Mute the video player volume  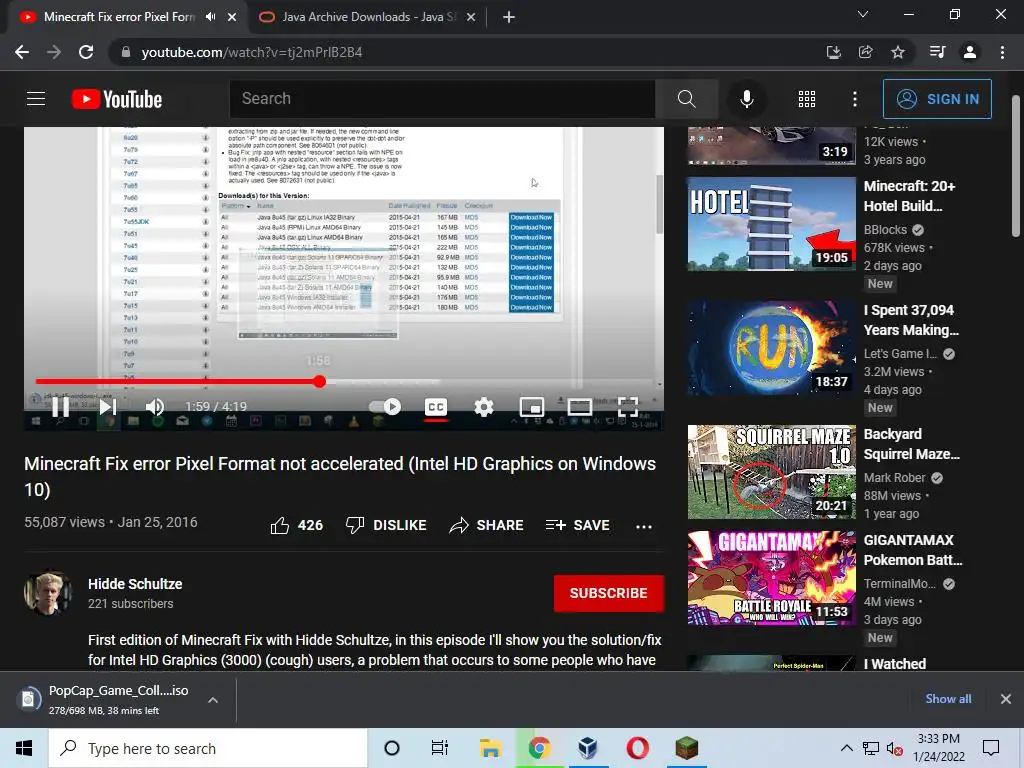point(155,407)
